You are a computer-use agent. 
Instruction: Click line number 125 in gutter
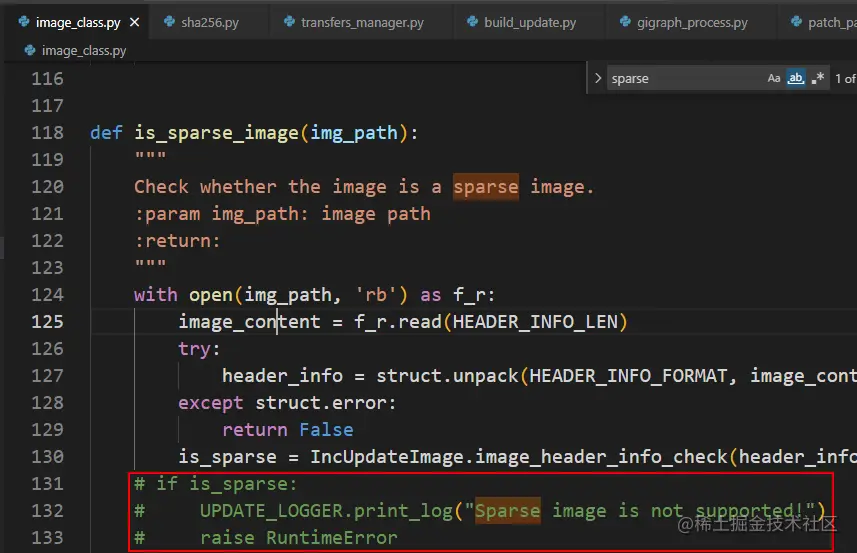(48, 322)
